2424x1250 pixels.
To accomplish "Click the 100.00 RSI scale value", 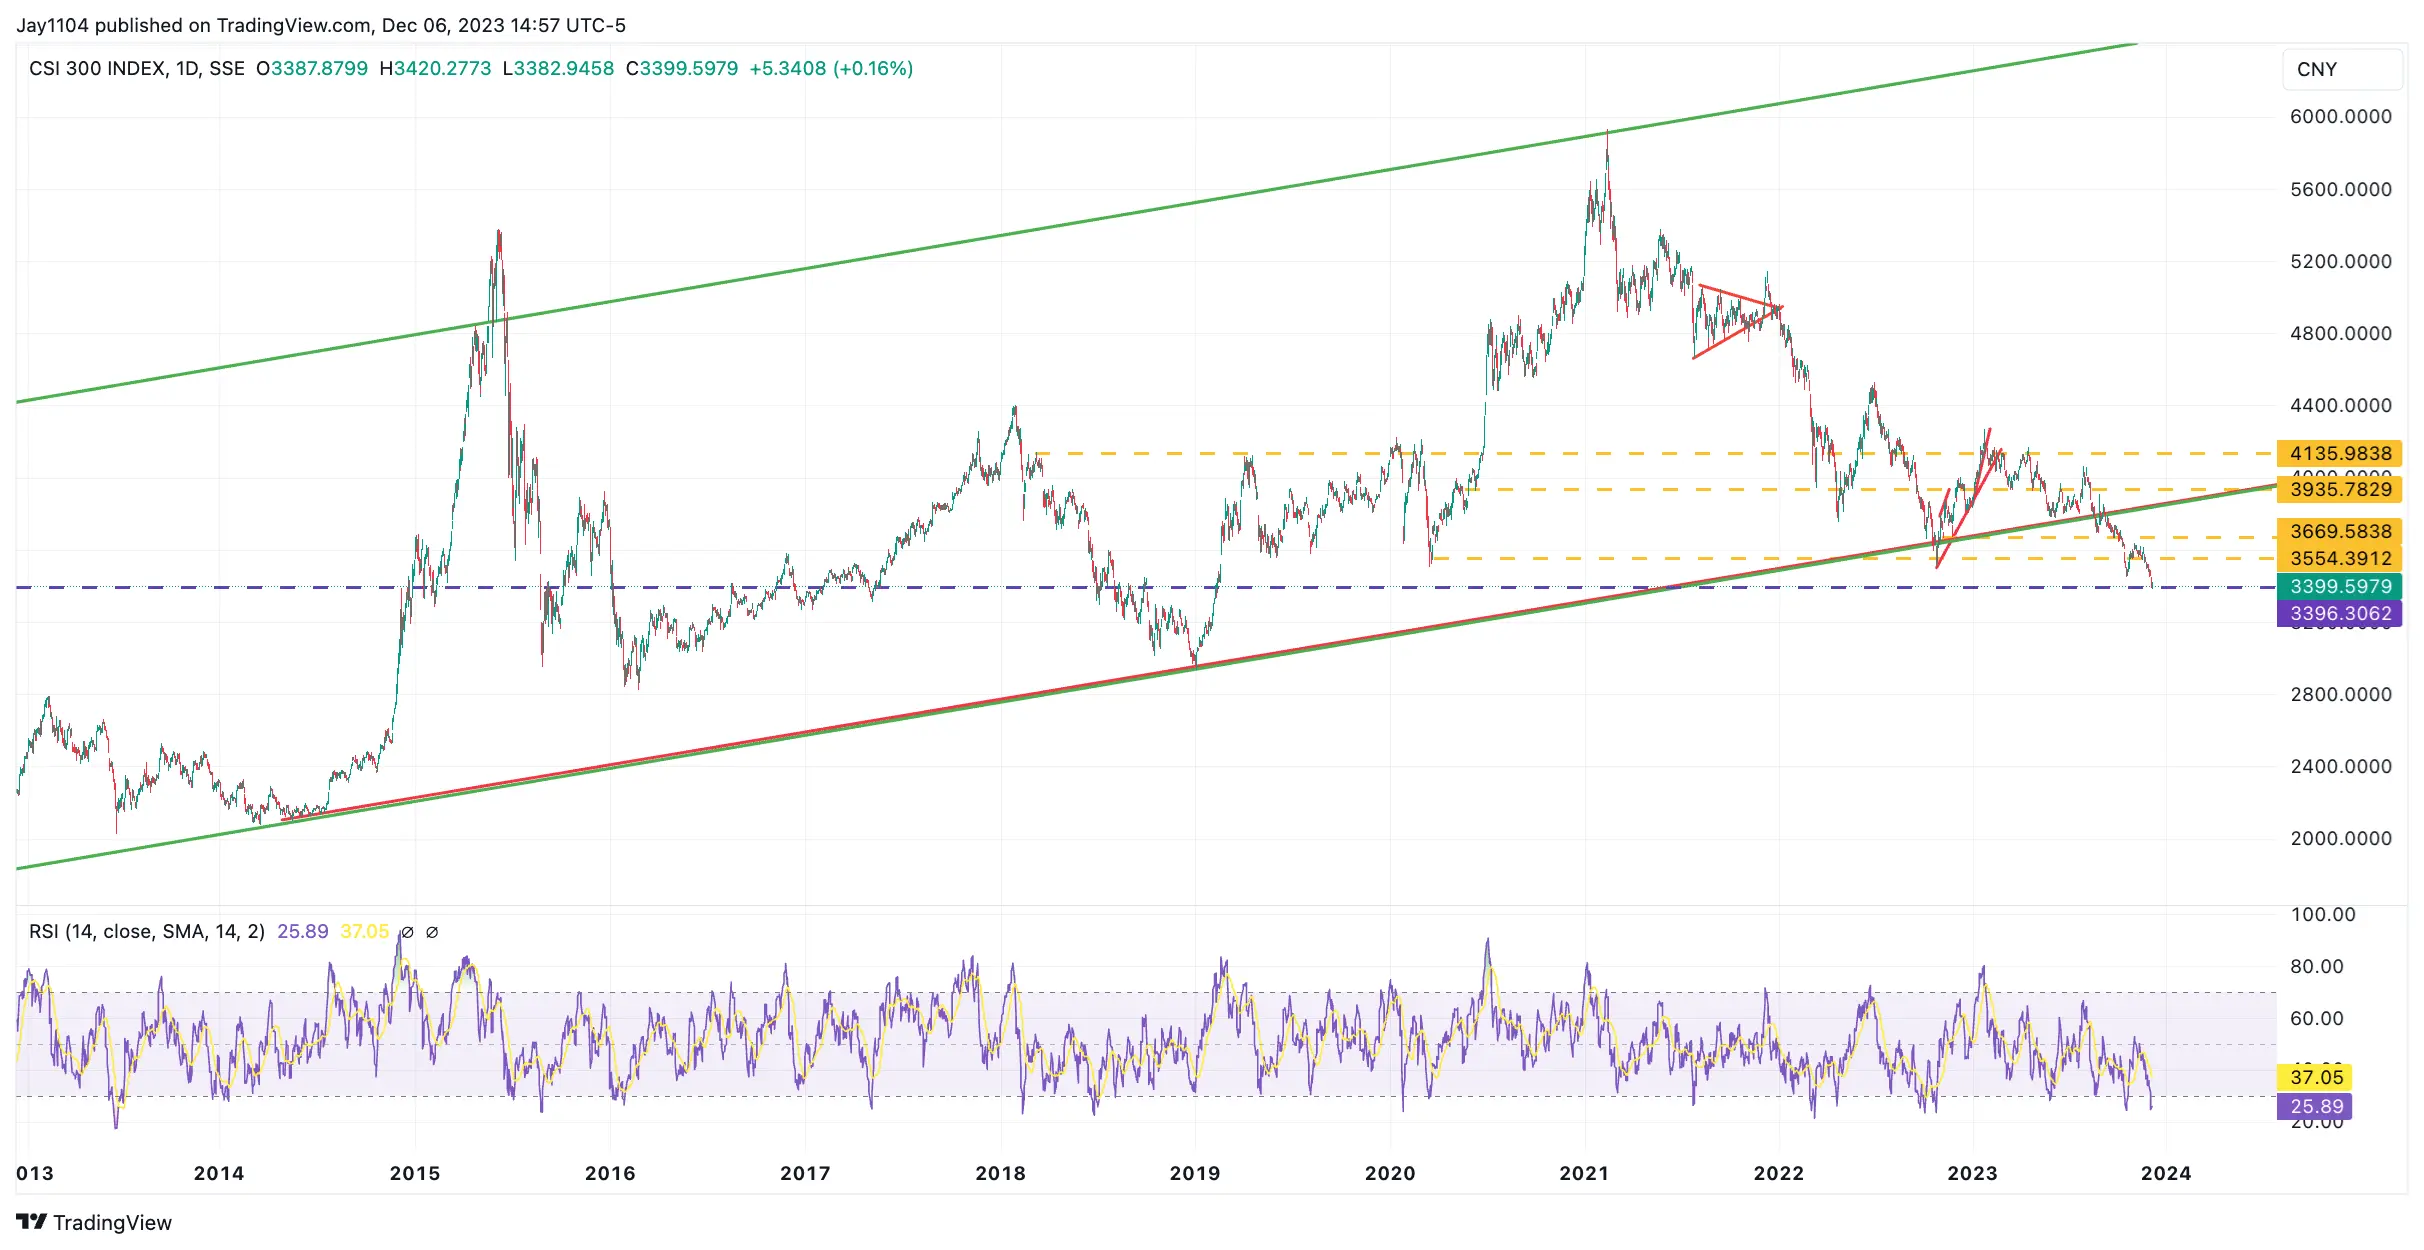I will 2323,914.
